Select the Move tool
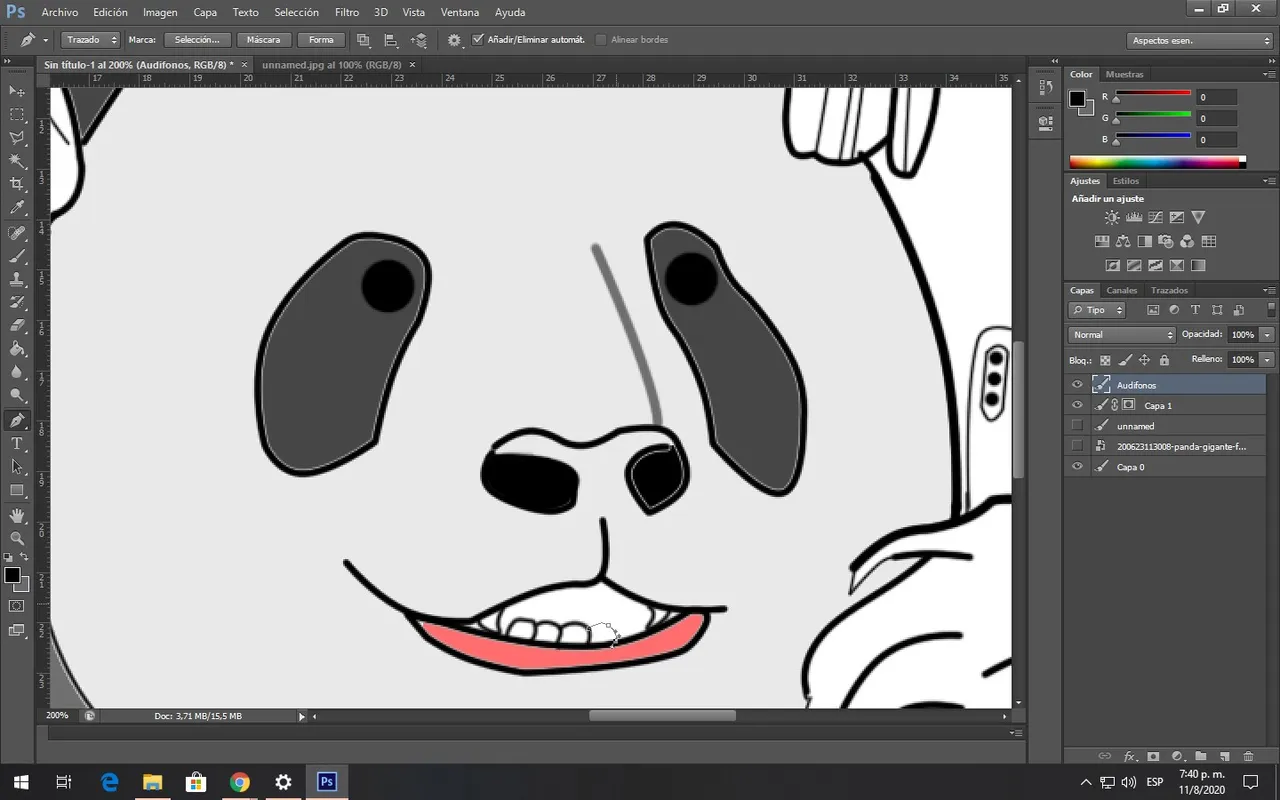Image resolution: width=1280 pixels, height=800 pixels. 17,91
